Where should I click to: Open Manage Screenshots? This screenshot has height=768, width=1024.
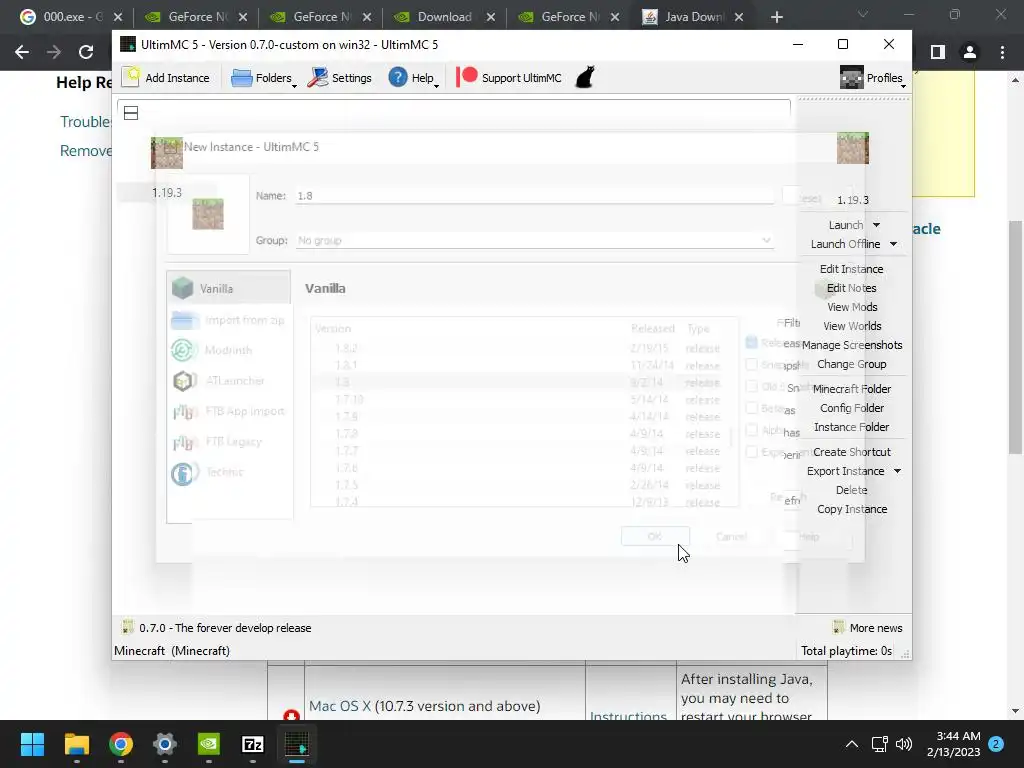coord(852,345)
